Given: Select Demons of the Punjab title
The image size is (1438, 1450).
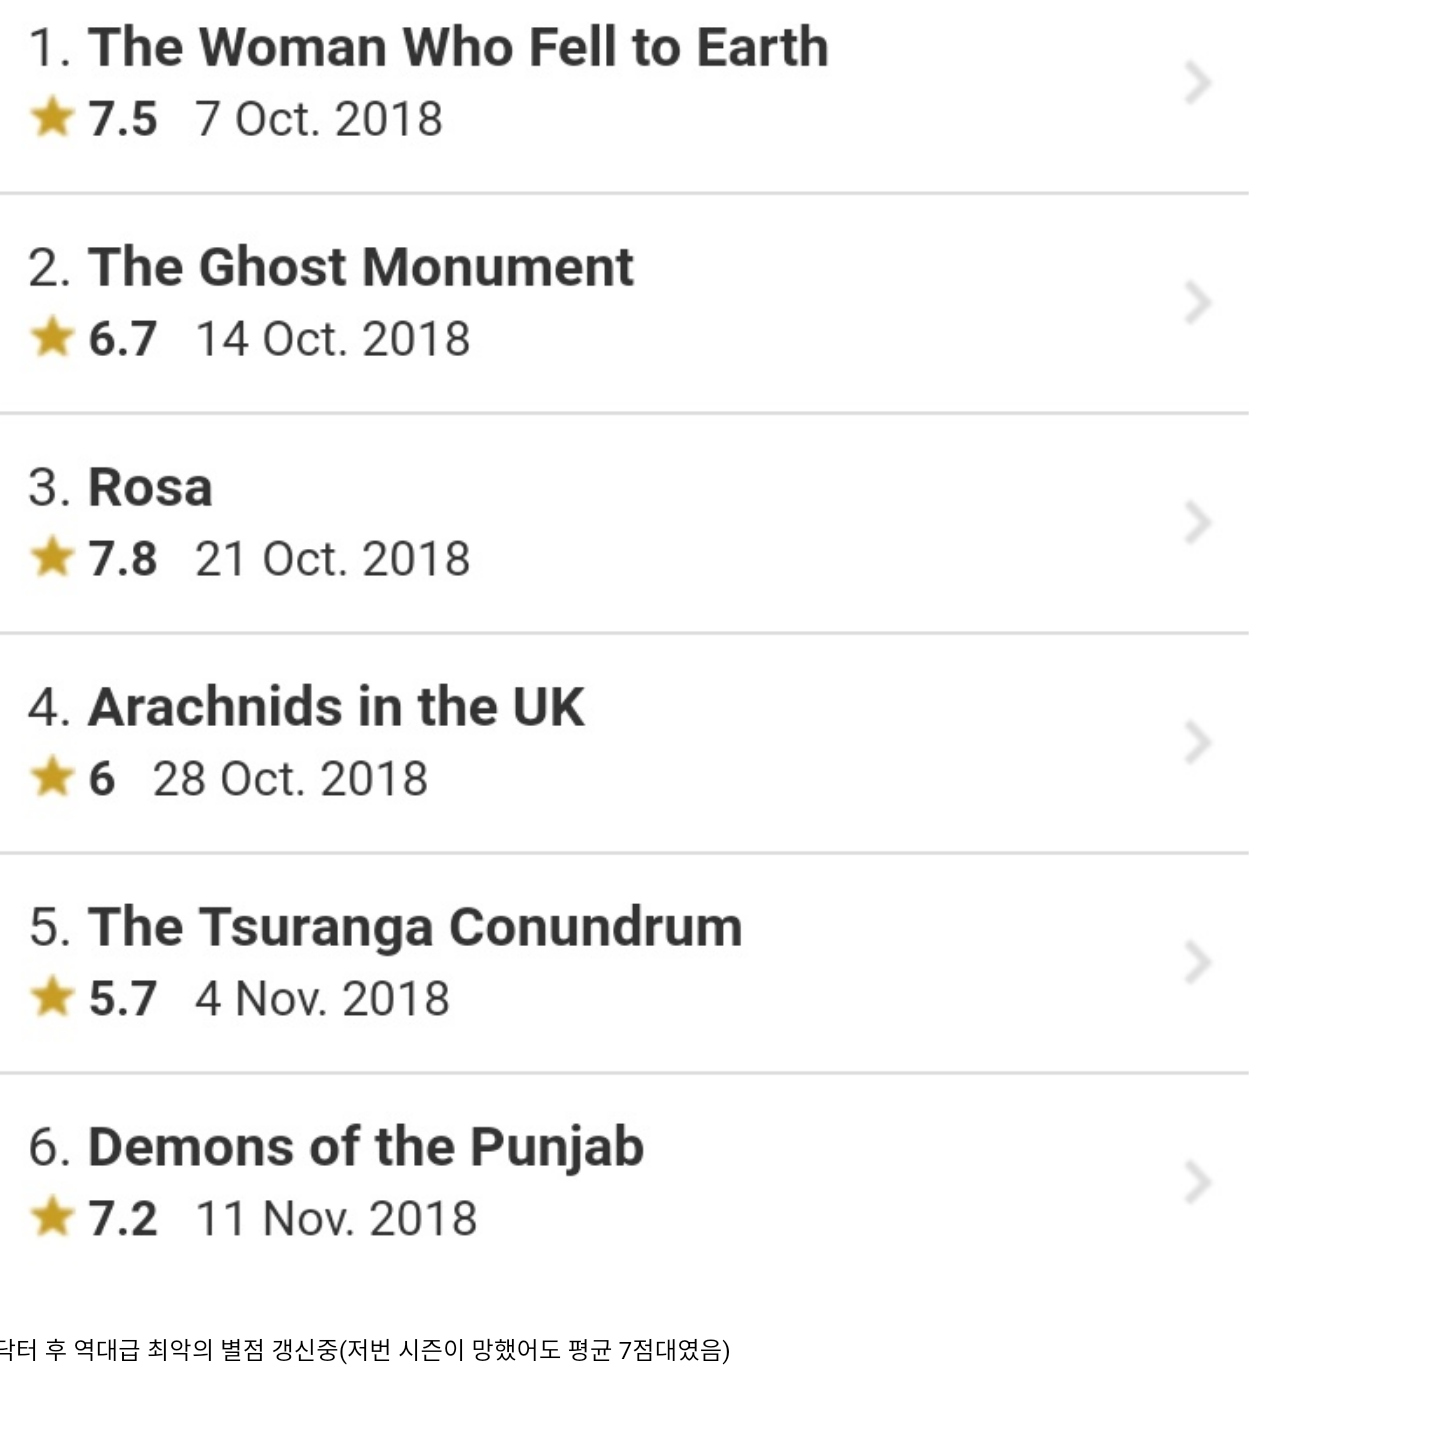Looking at the screenshot, I should [366, 1147].
